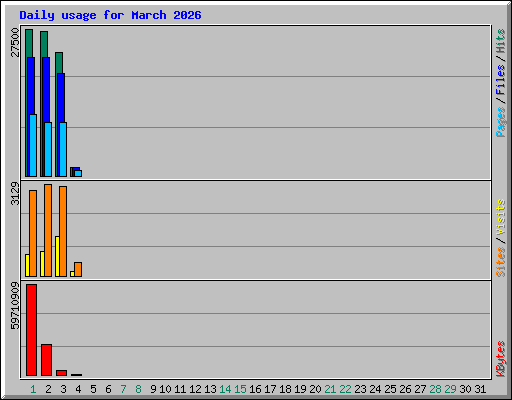Click day 19 on the x-axis
The height and width of the screenshot is (400, 512).
(300, 389)
